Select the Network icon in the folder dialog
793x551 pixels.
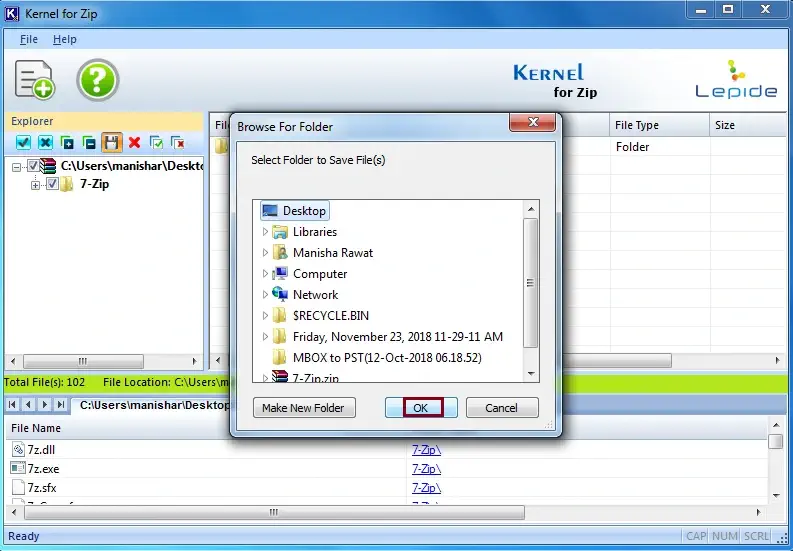point(280,294)
